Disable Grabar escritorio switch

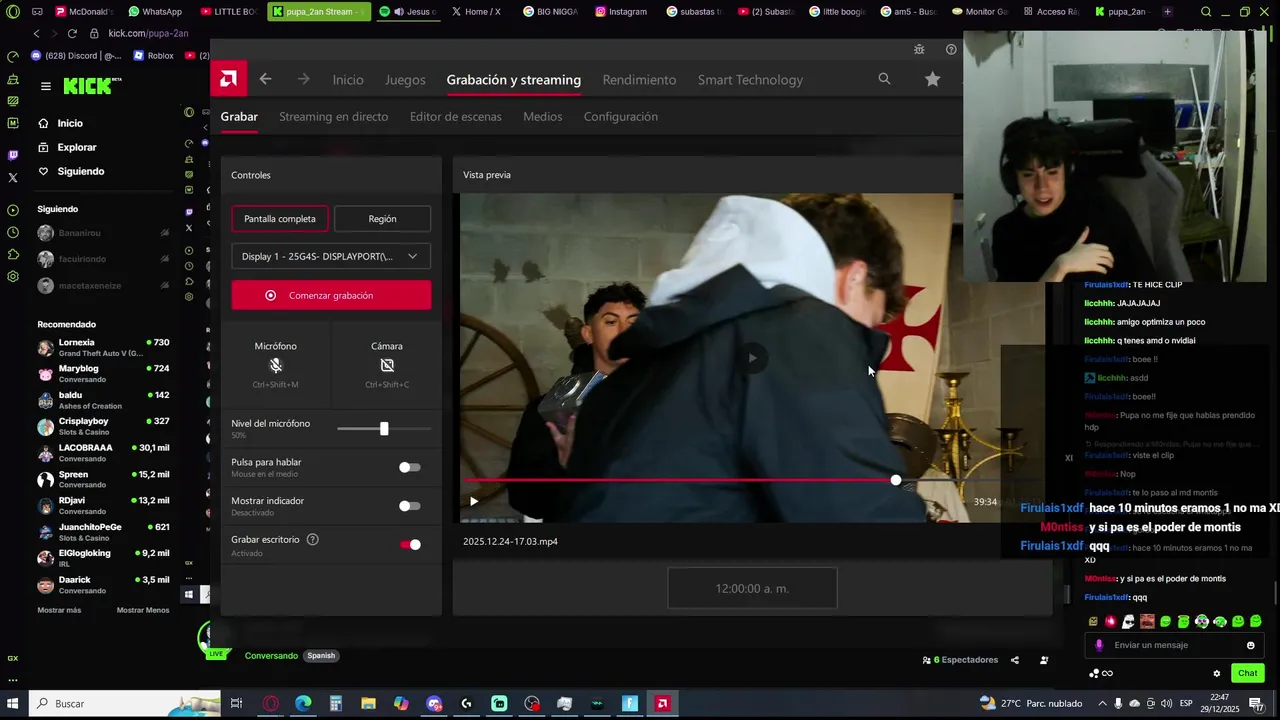point(410,544)
